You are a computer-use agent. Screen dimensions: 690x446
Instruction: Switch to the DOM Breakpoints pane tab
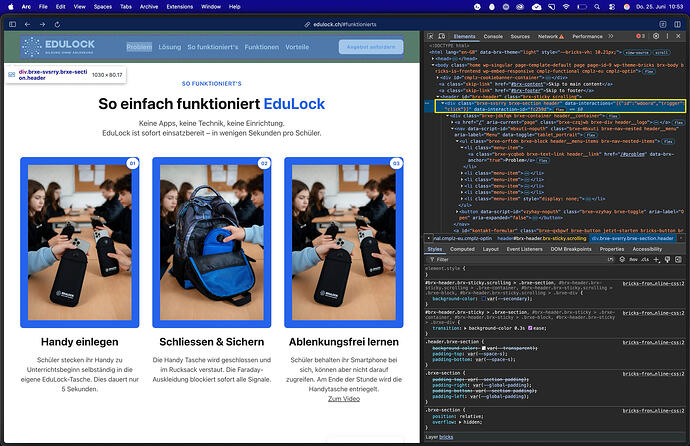point(571,249)
